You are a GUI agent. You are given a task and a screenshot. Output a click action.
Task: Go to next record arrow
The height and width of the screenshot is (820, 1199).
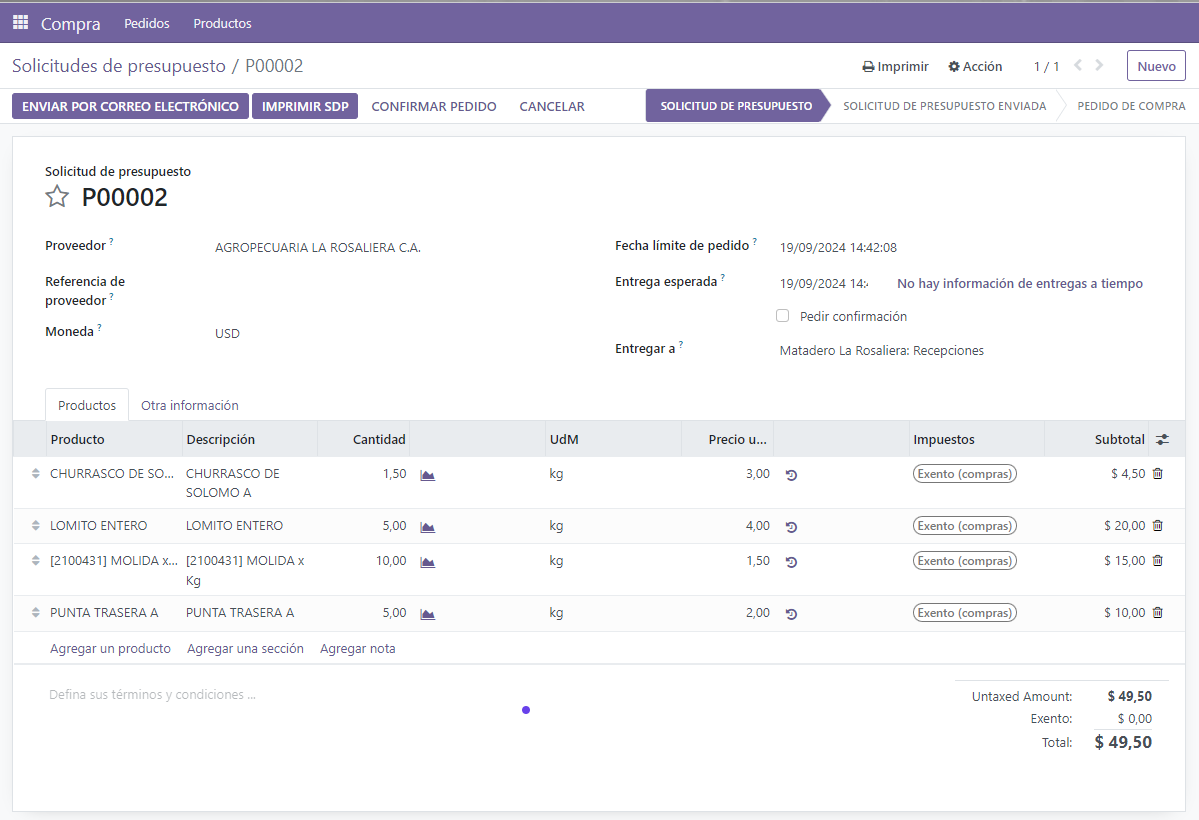pyautogui.click(x=1100, y=66)
